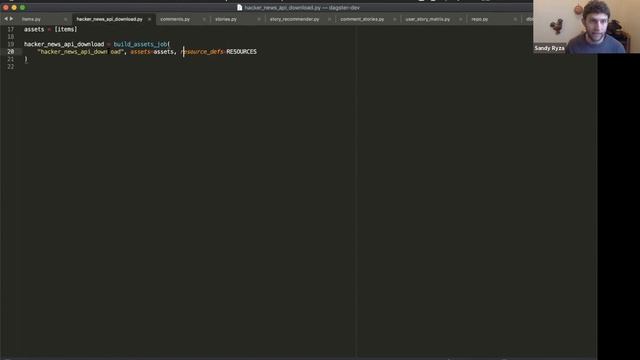
Task: Click the Sandy Ryza webcam thumbnail
Action: pyautogui.click(x=587, y=27)
